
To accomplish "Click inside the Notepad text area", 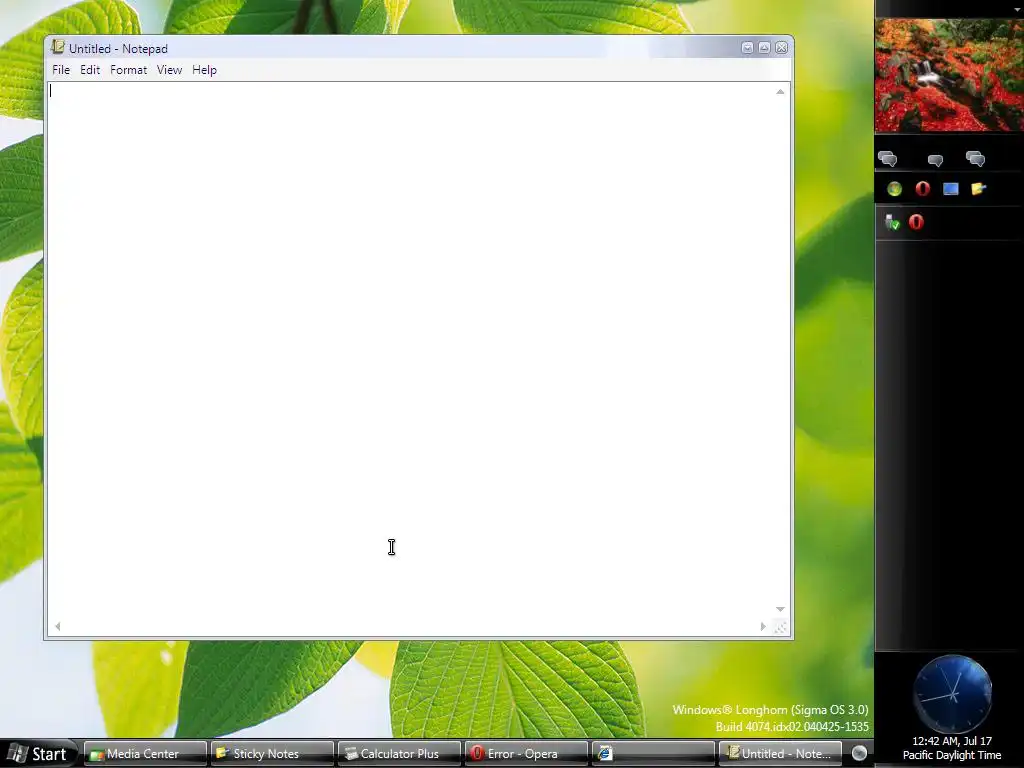I will tap(410, 351).
